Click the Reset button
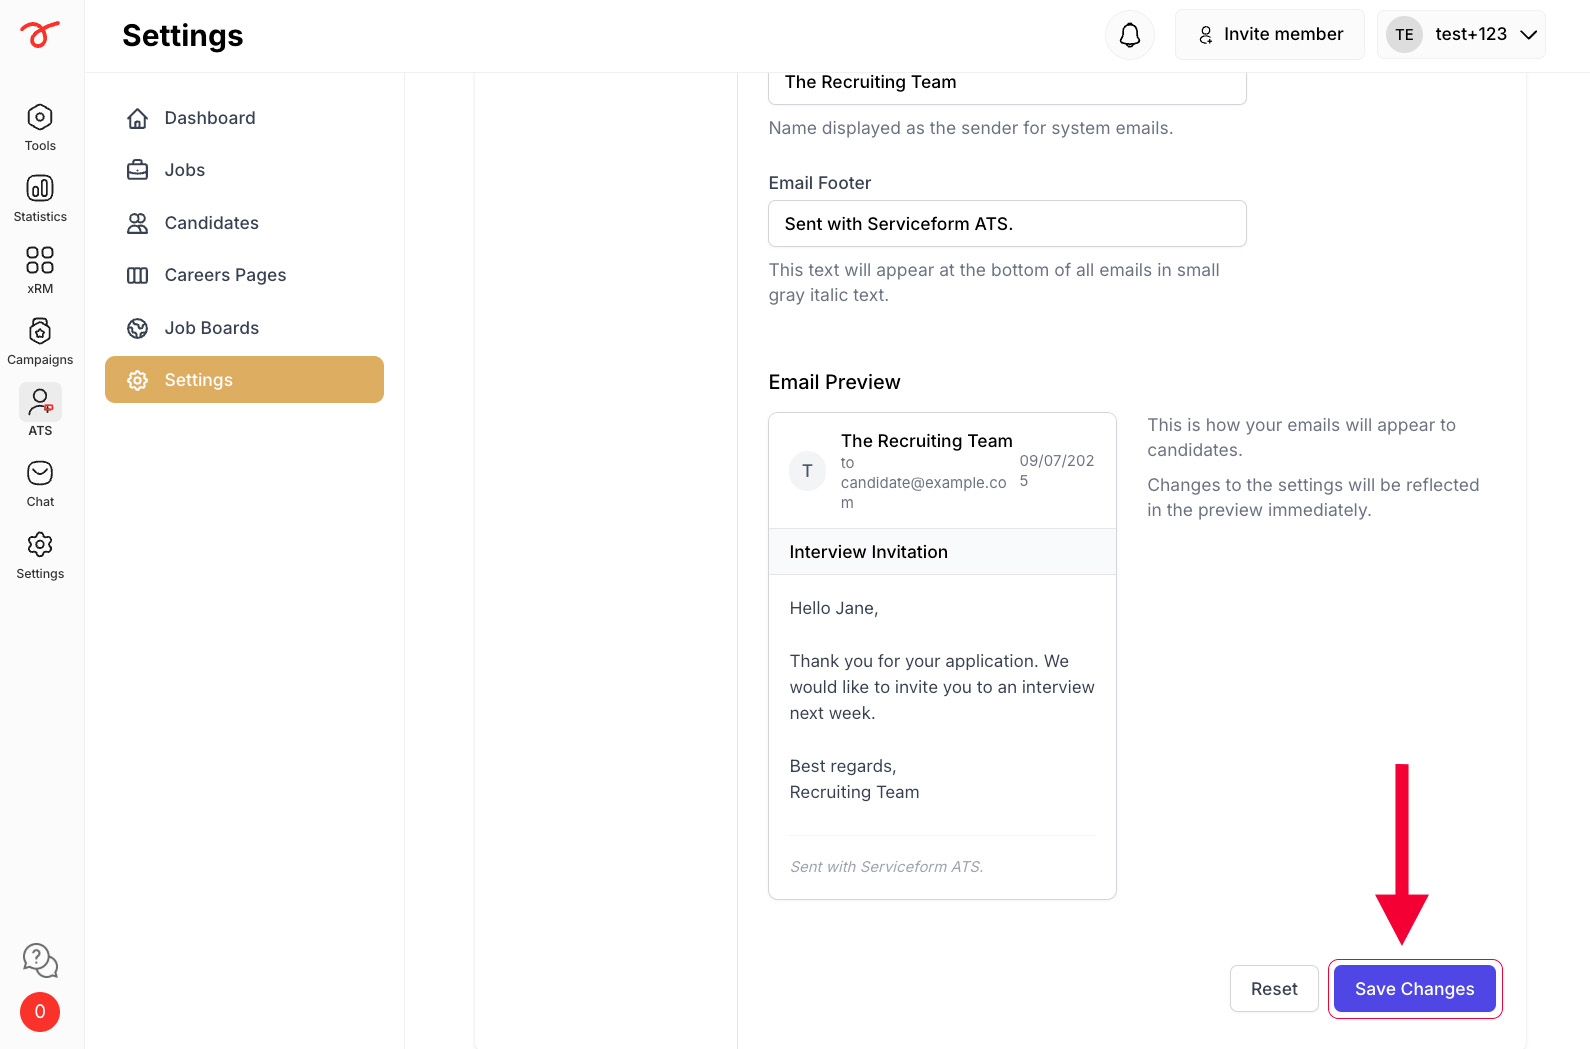Screen dimensions: 1590x1049 coord(1274,989)
